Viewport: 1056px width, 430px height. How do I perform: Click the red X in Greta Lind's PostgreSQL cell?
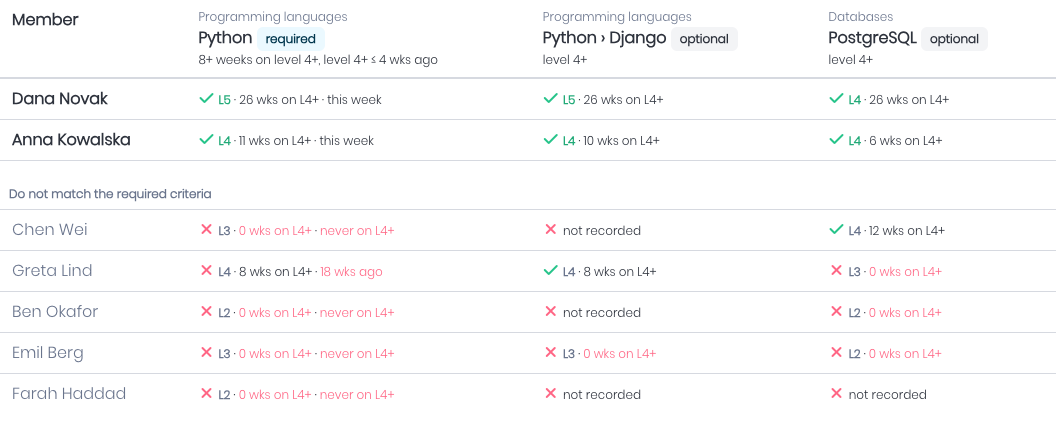pyautogui.click(x=836, y=271)
